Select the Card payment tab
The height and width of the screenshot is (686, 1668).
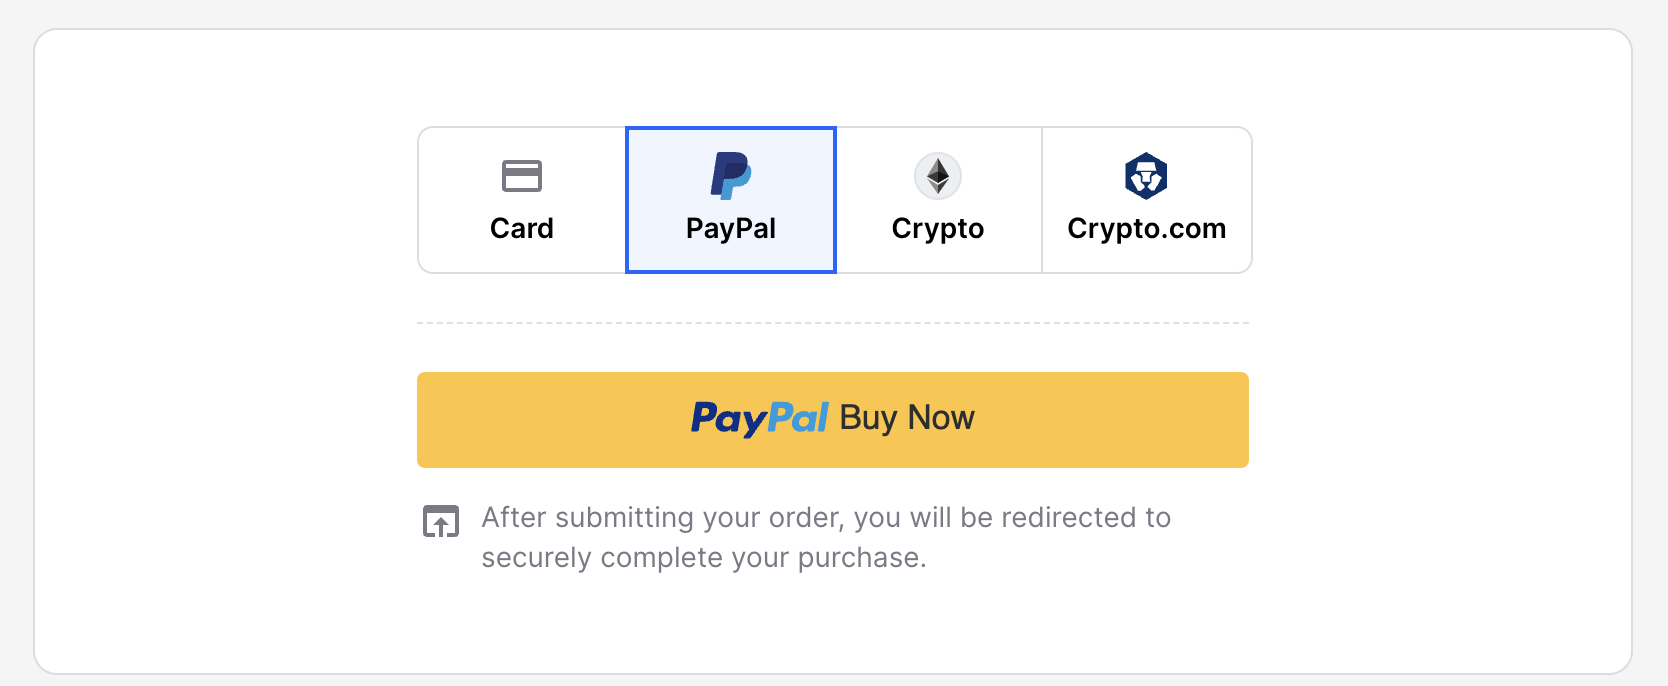522,200
